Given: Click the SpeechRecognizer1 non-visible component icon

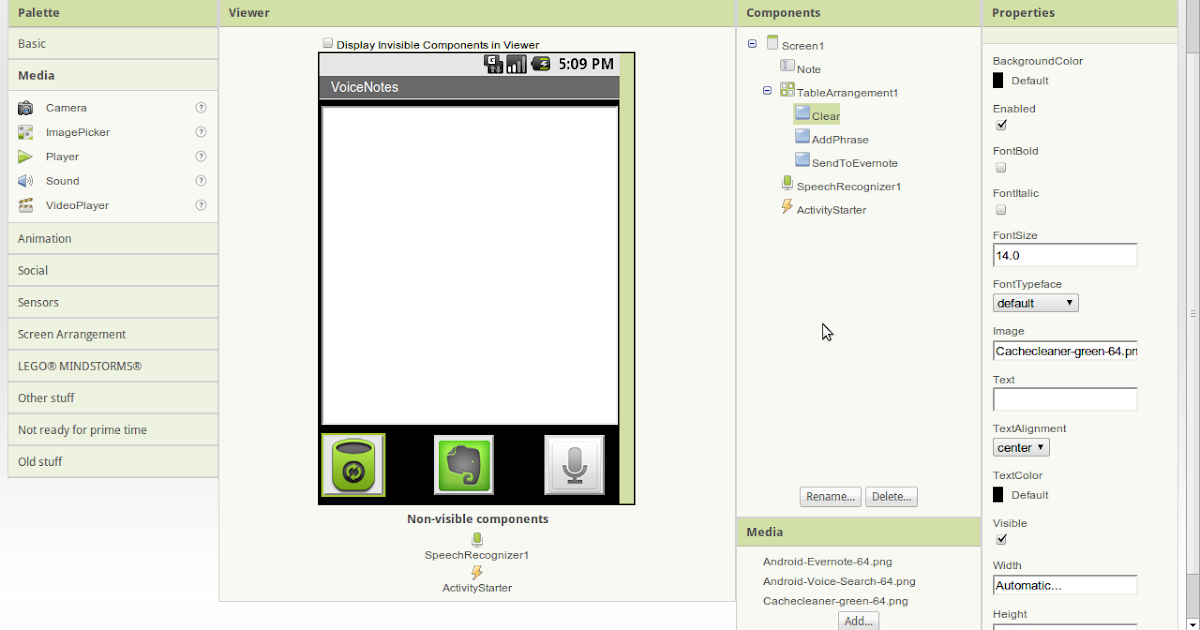Looking at the screenshot, I should point(477,540).
